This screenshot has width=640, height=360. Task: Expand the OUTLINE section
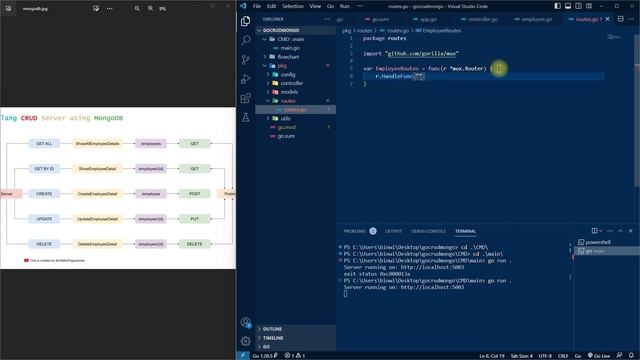click(296, 329)
